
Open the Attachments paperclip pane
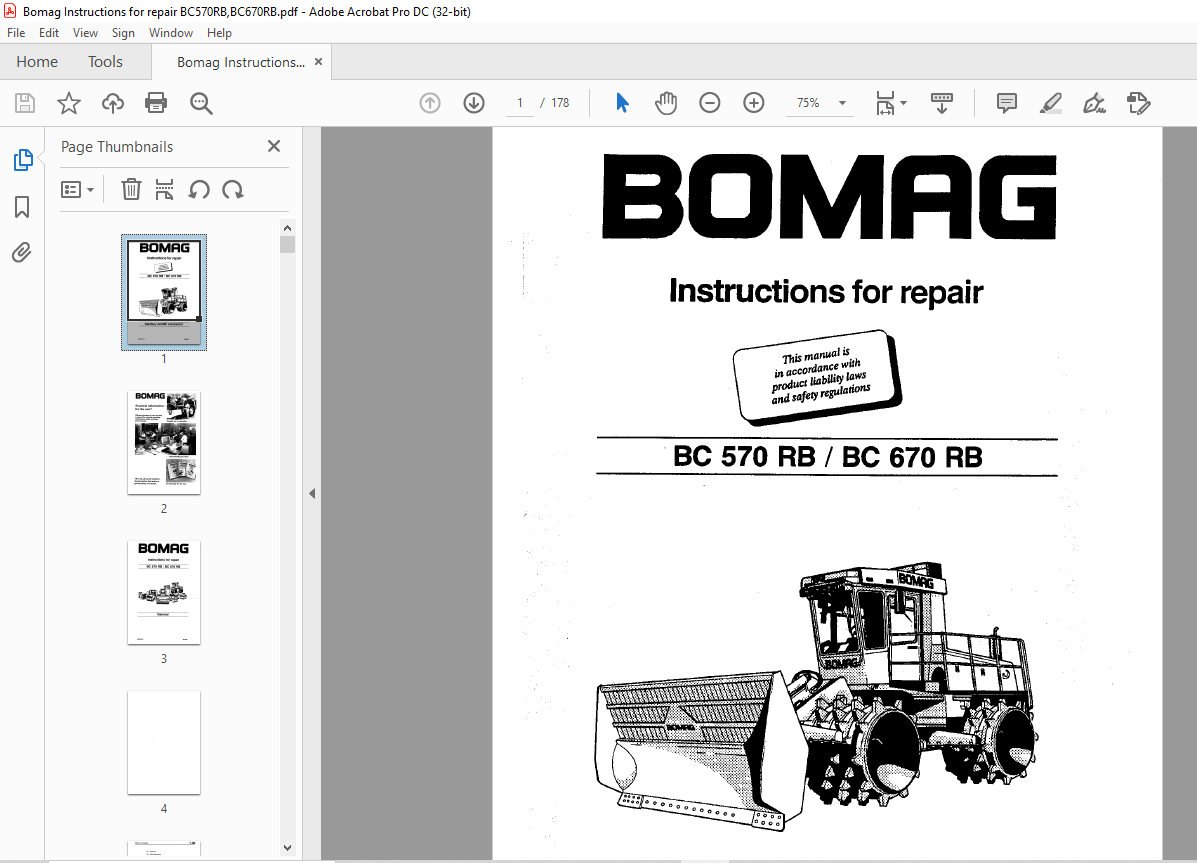[22, 253]
